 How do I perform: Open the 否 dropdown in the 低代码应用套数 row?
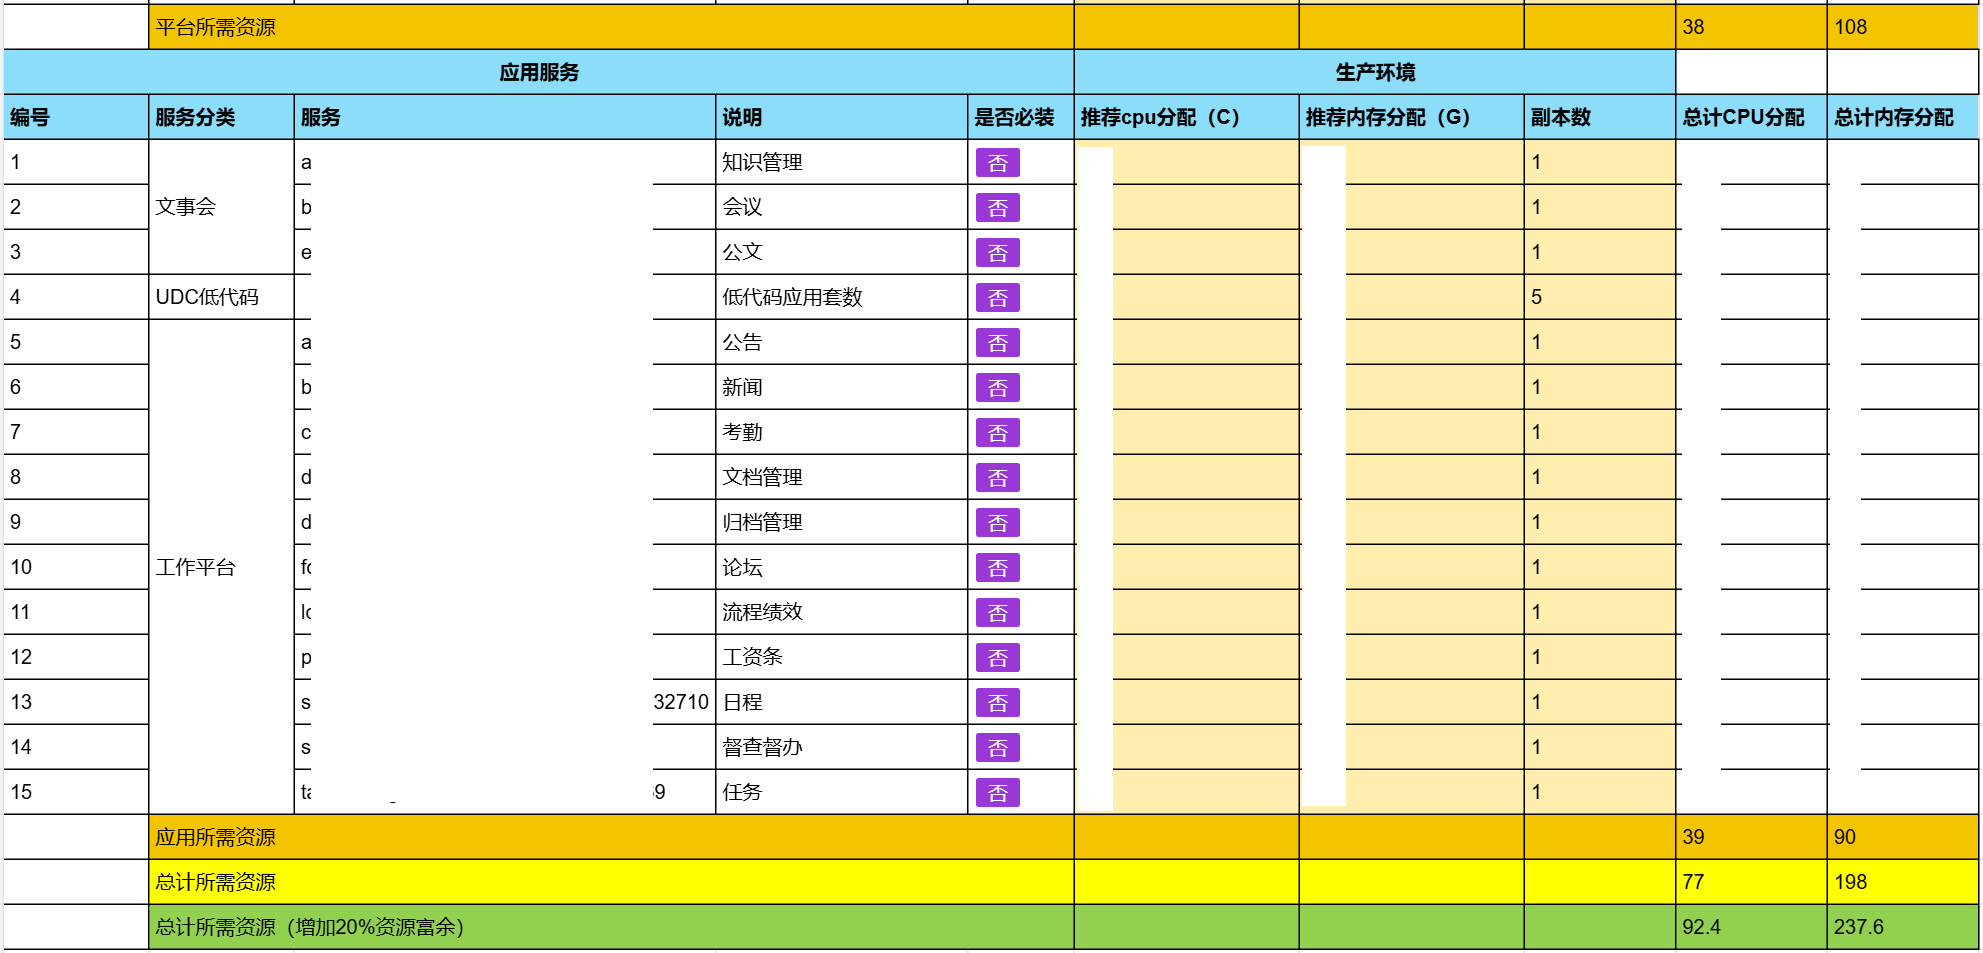997,298
